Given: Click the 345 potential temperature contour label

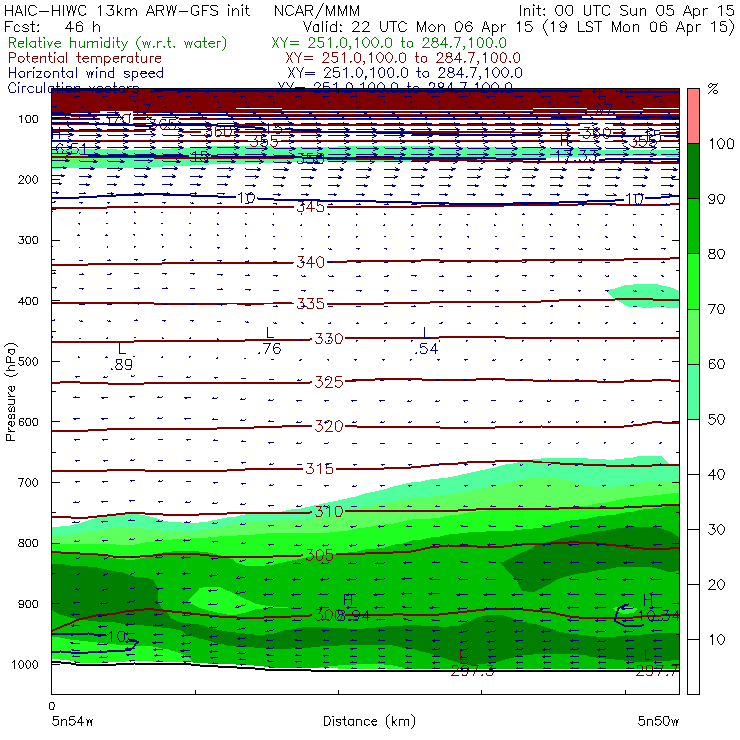Looking at the screenshot, I should pos(311,207).
